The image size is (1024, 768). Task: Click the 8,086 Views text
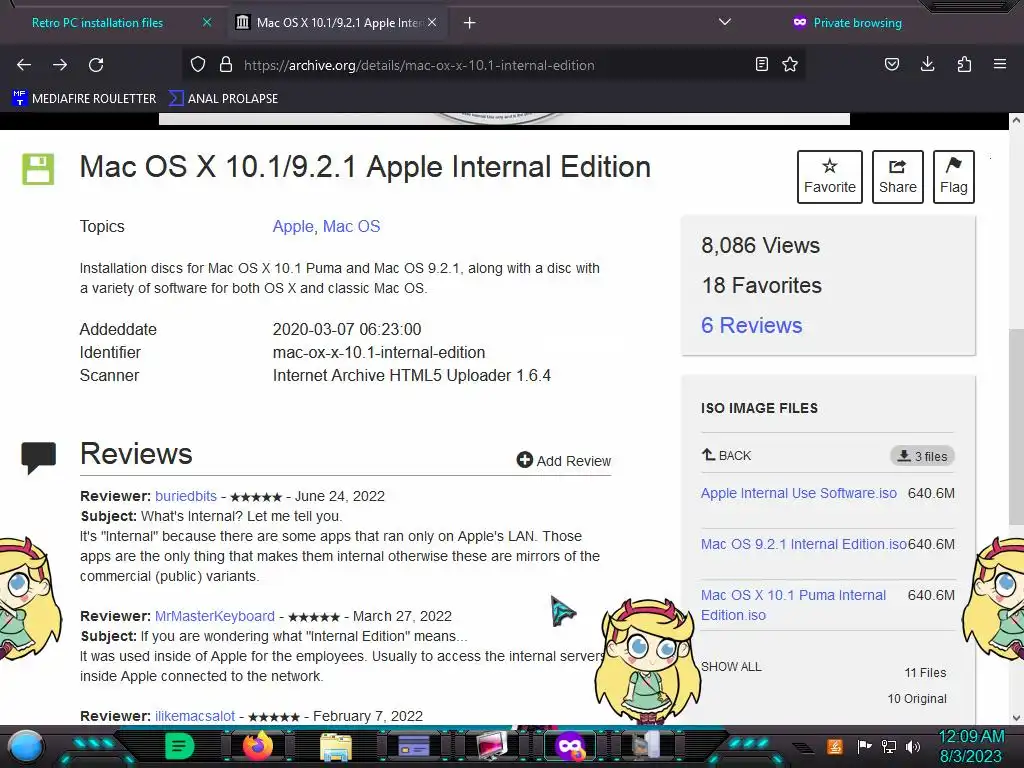pos(760,246)
